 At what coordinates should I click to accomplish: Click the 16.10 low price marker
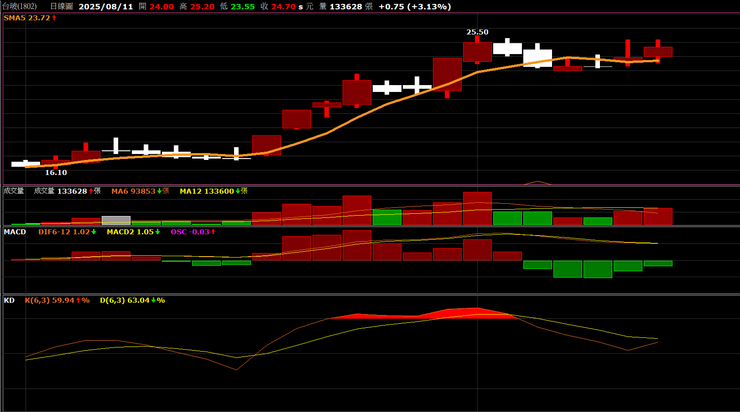(56, 173)
